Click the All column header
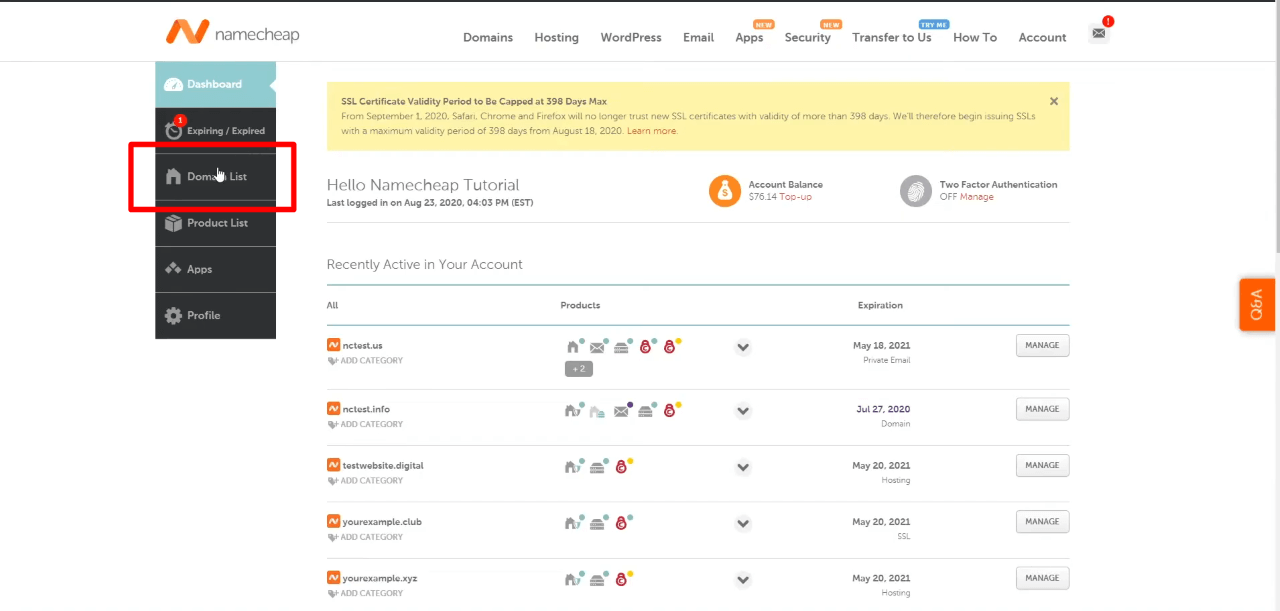The height and width of the screenshot is (611, 1280). pos(333,305)
